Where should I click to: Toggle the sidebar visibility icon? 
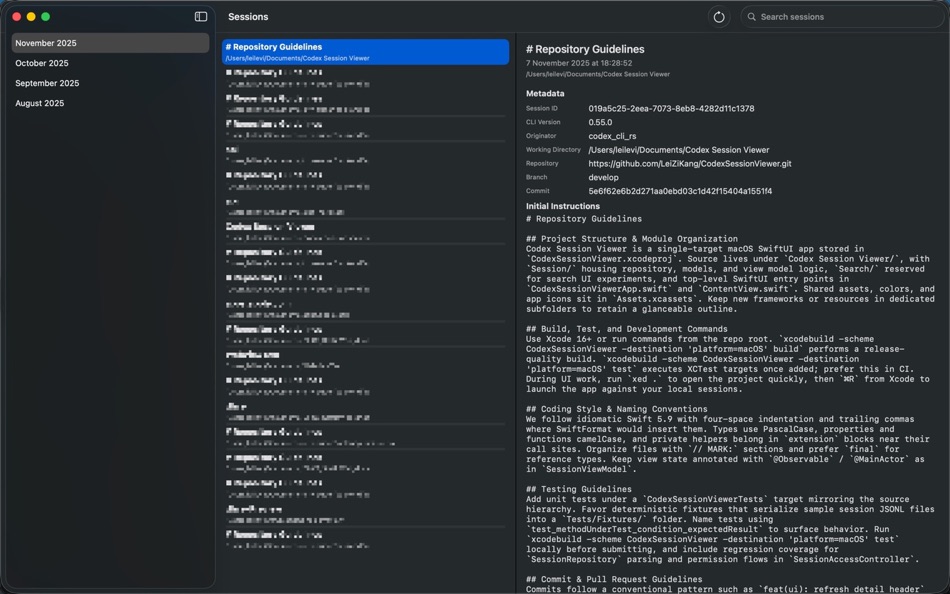pyautogui.click(x=200, y=16)
